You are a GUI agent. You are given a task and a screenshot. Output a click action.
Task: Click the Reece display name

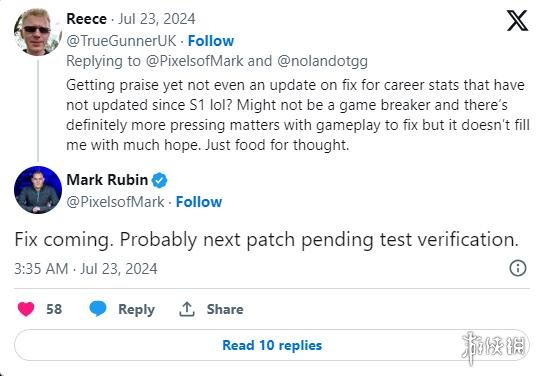pos(86,19)
